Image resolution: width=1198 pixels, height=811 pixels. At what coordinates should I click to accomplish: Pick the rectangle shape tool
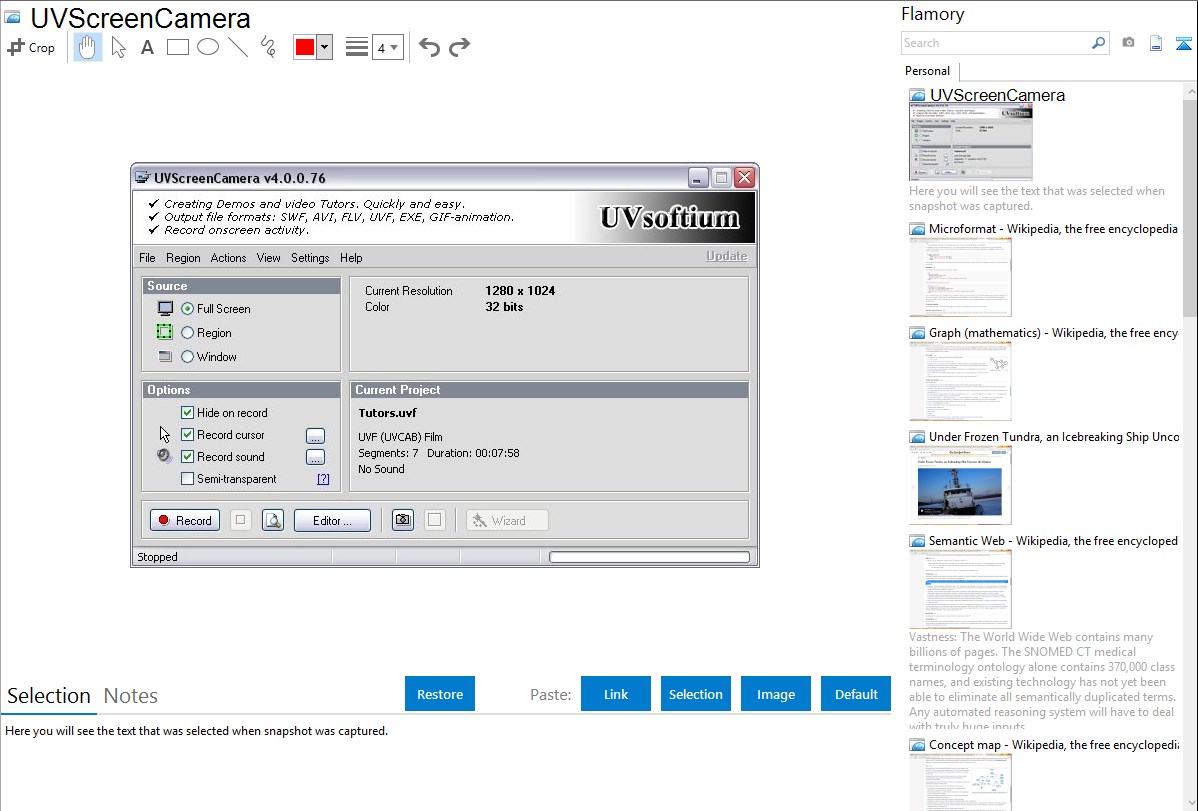tap(178, 47)
